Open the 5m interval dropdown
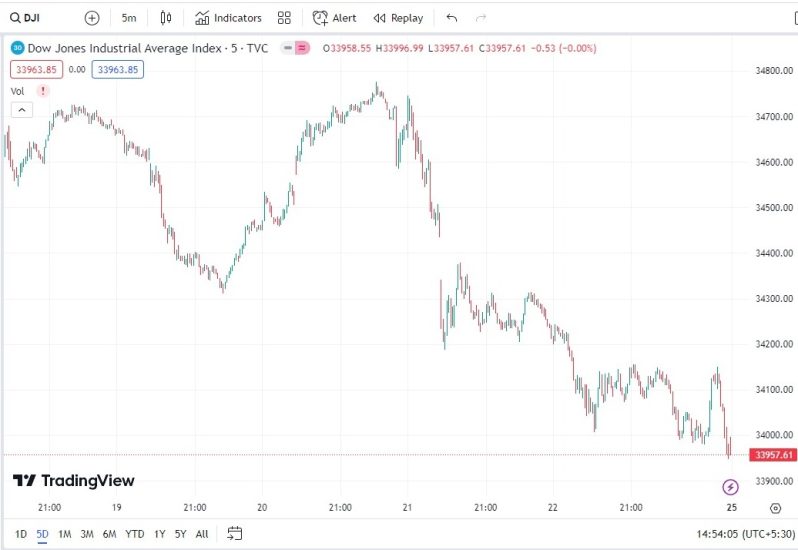798x550 pixels. click(129, 17)
